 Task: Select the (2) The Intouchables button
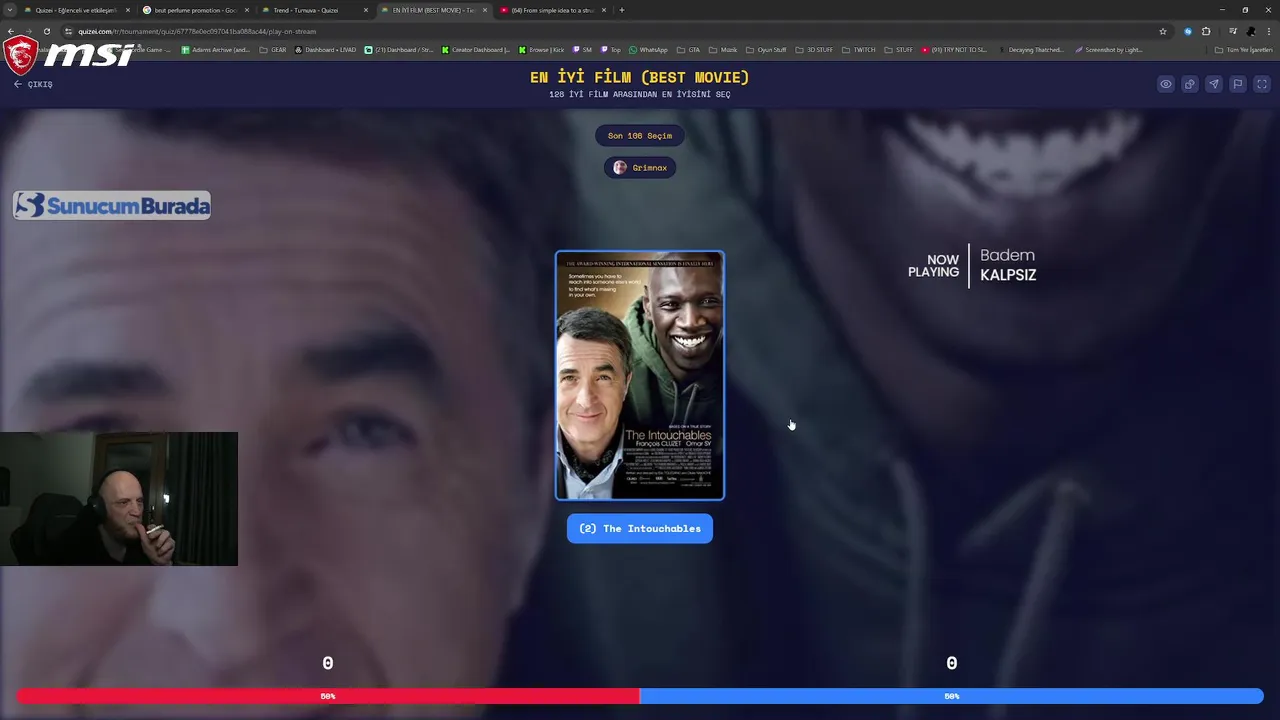pyautogui.click(x=640, y=528)
